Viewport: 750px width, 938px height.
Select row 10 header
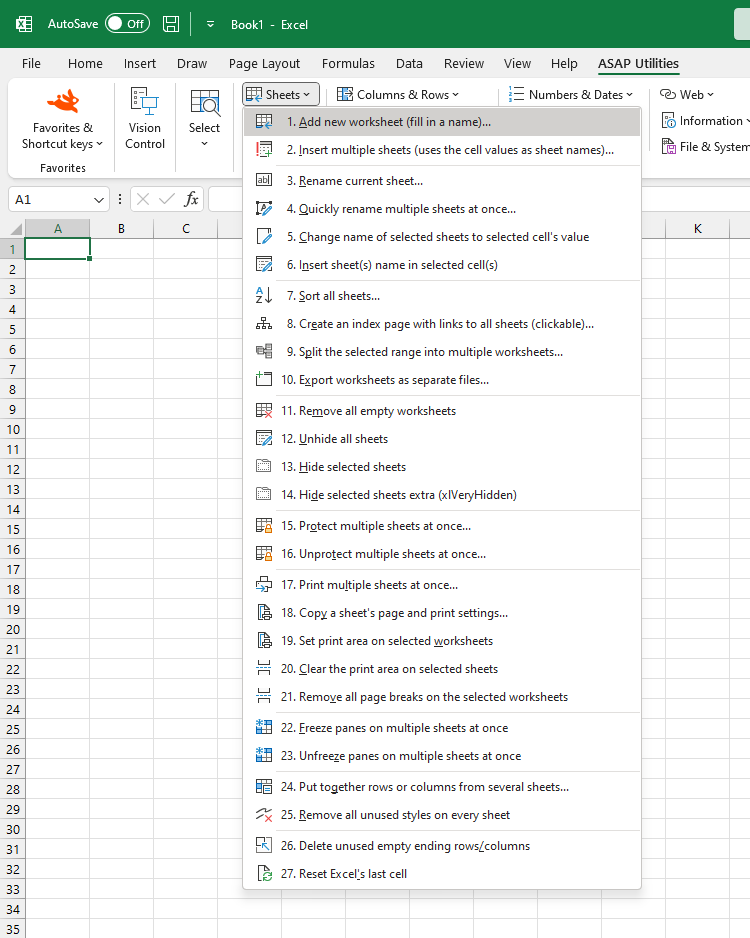(13, 430)
